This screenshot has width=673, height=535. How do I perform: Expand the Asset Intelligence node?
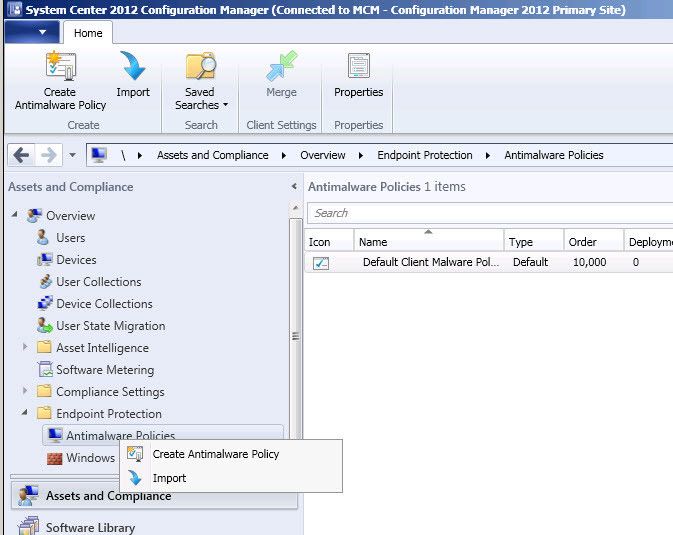tap(25, 347)
